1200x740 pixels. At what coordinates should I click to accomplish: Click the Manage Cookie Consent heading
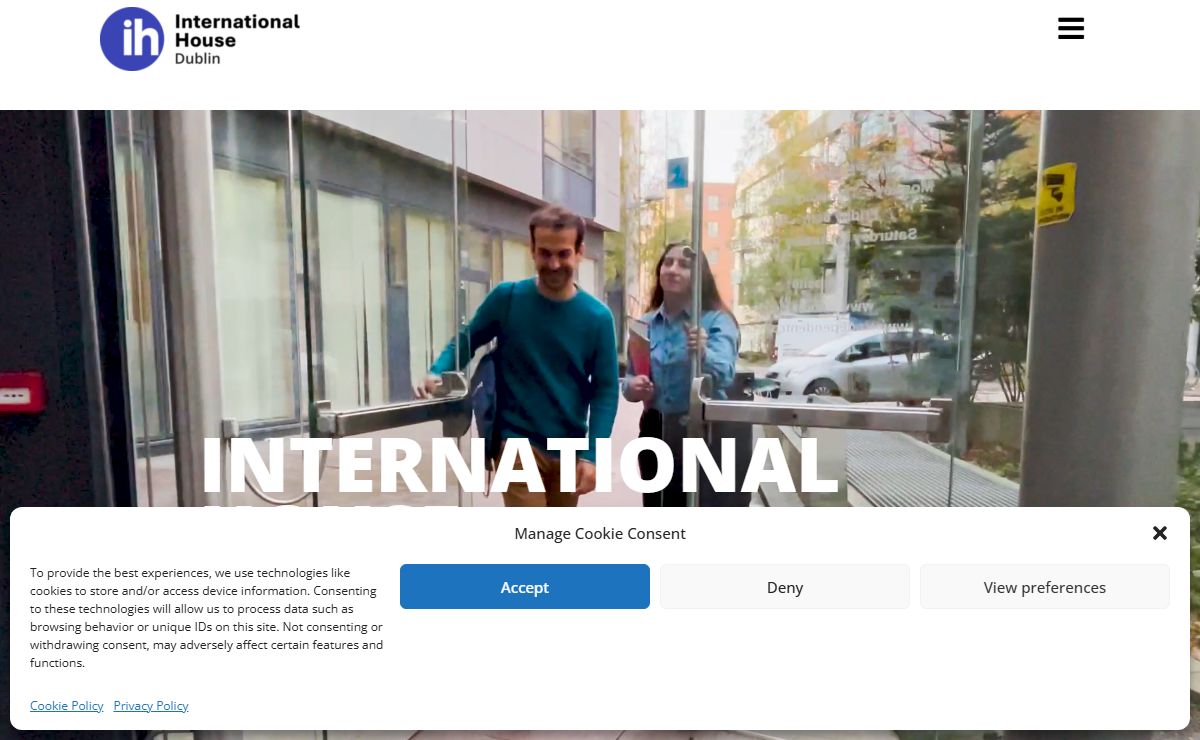(600, 534)
